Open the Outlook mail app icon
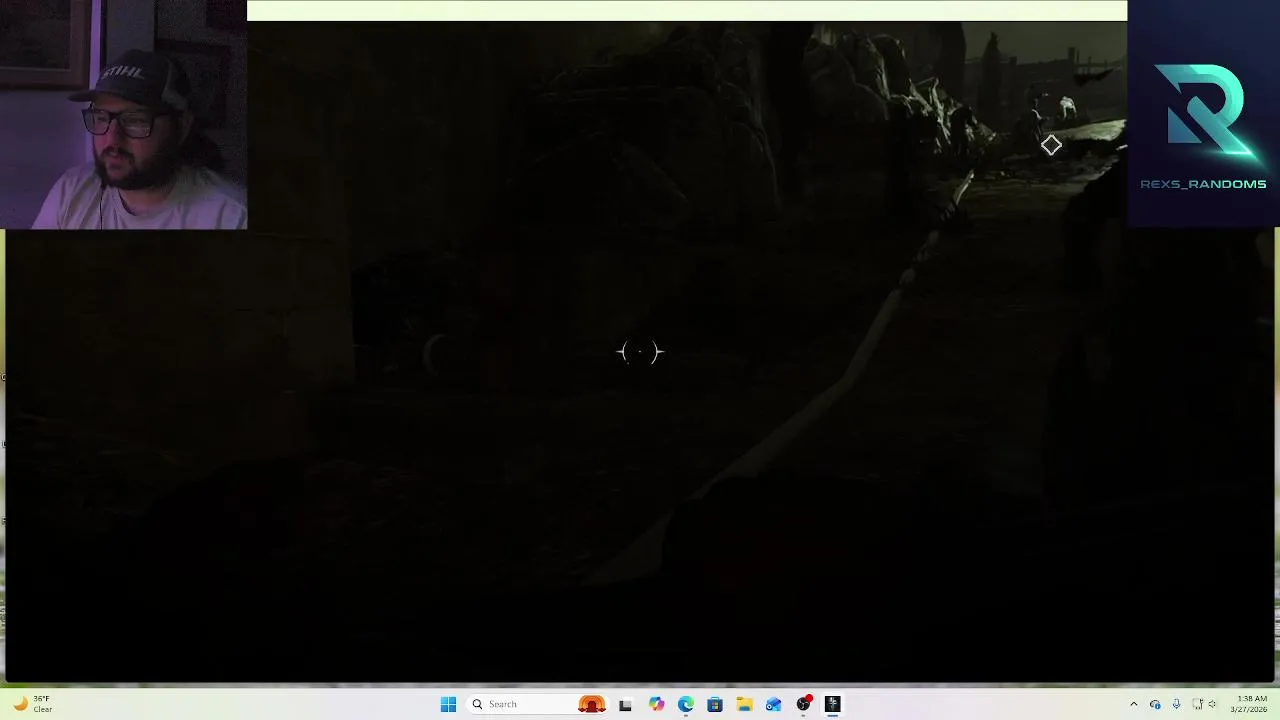The width and height of the screenshot is (1280, 720). coord(773,704)
